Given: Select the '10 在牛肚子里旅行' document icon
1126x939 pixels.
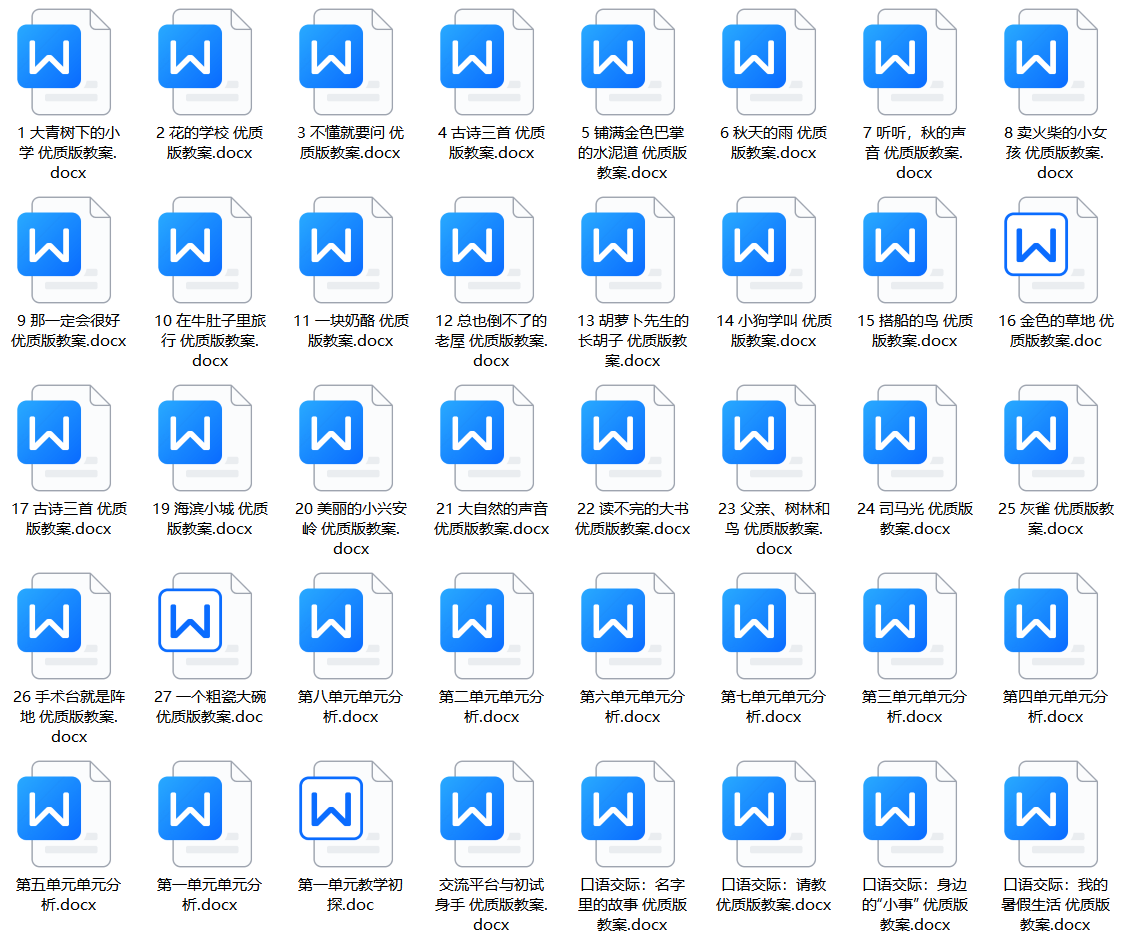Looking at the screenshot, I should tap(205, 250).
